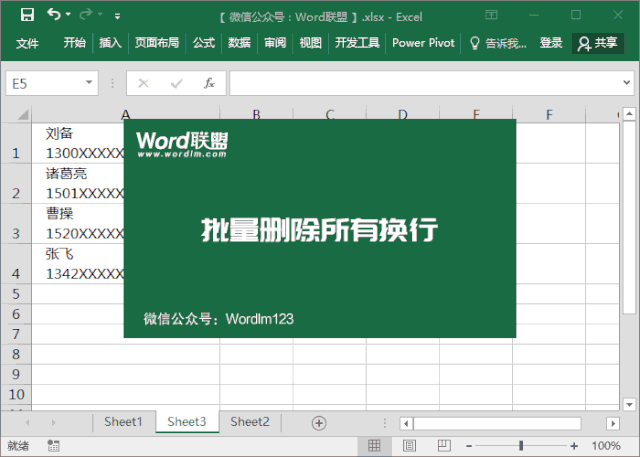
Task: Click the cell containing 诸葛亮
Action: 78,183
